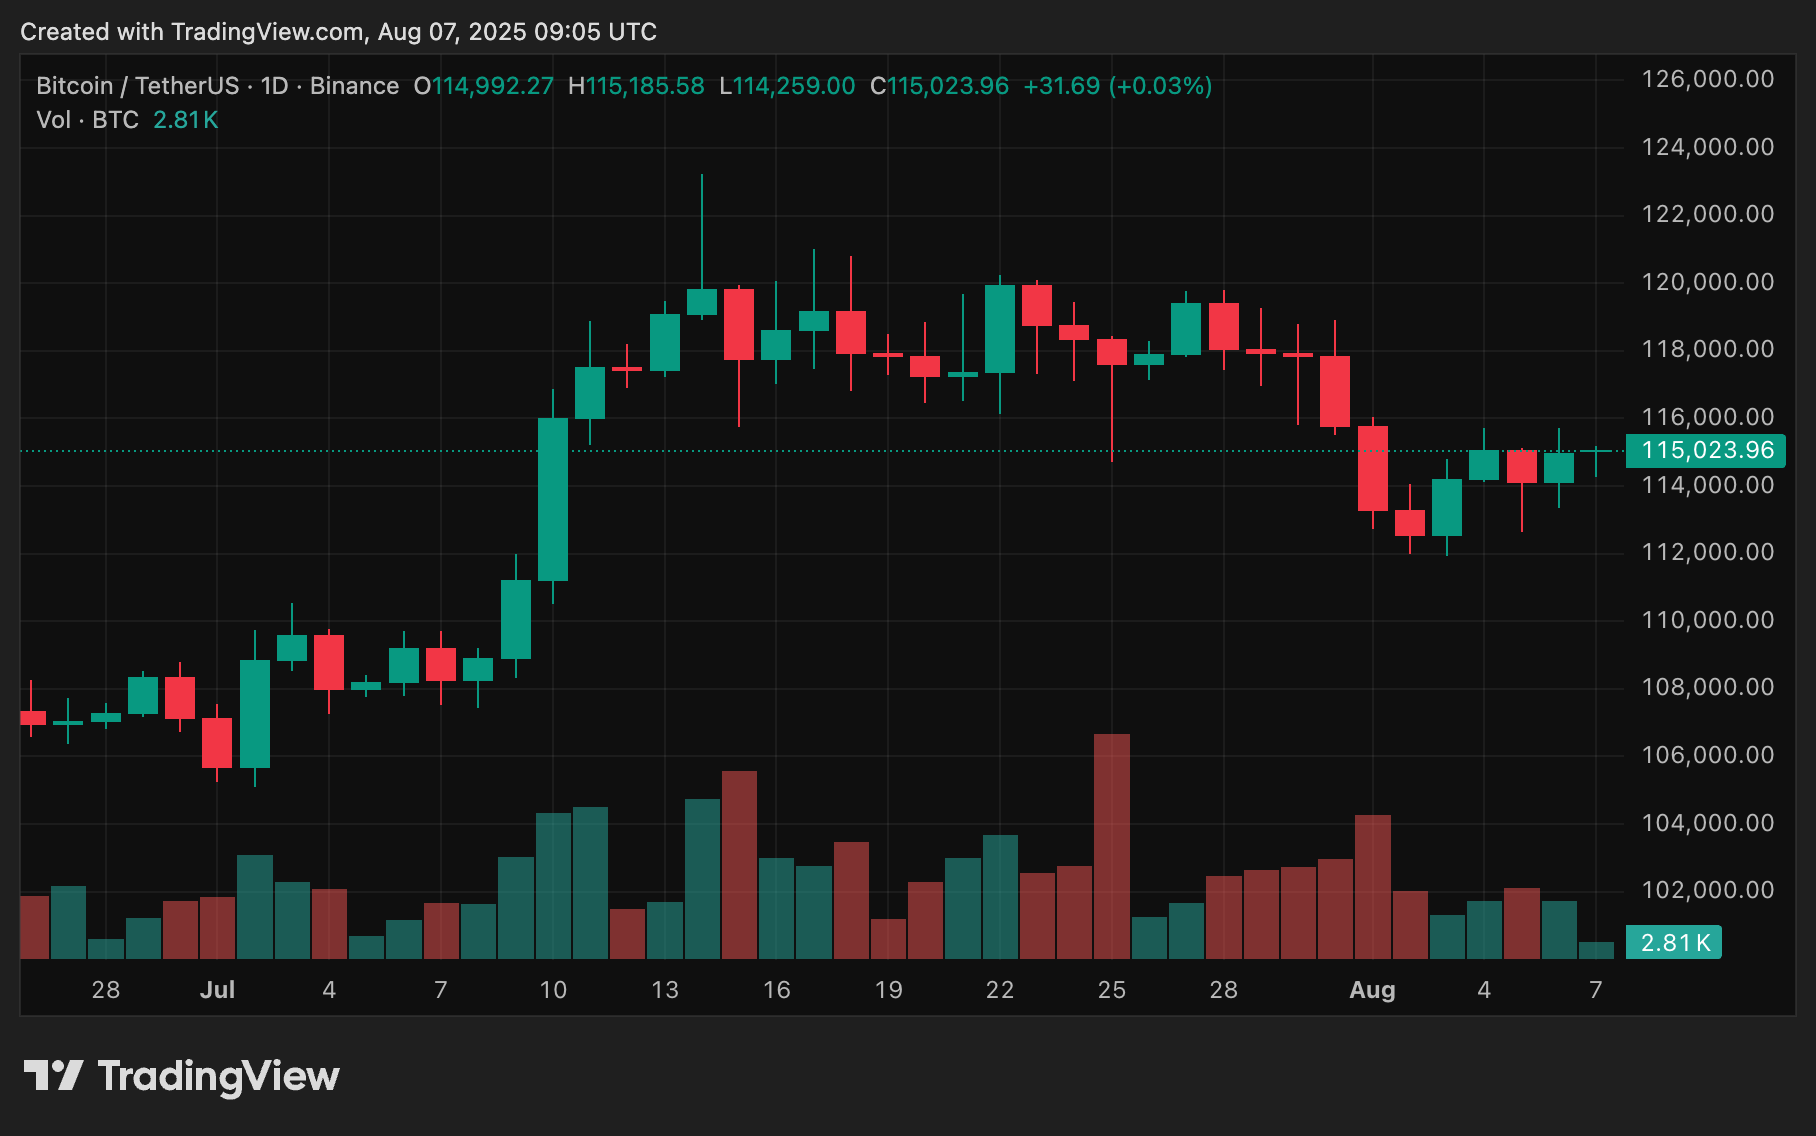Viewport: 1816px width, 1136px height.
Task: Click the Bitcoin / TetherUS symbol title
Action: tap(138, 86)
